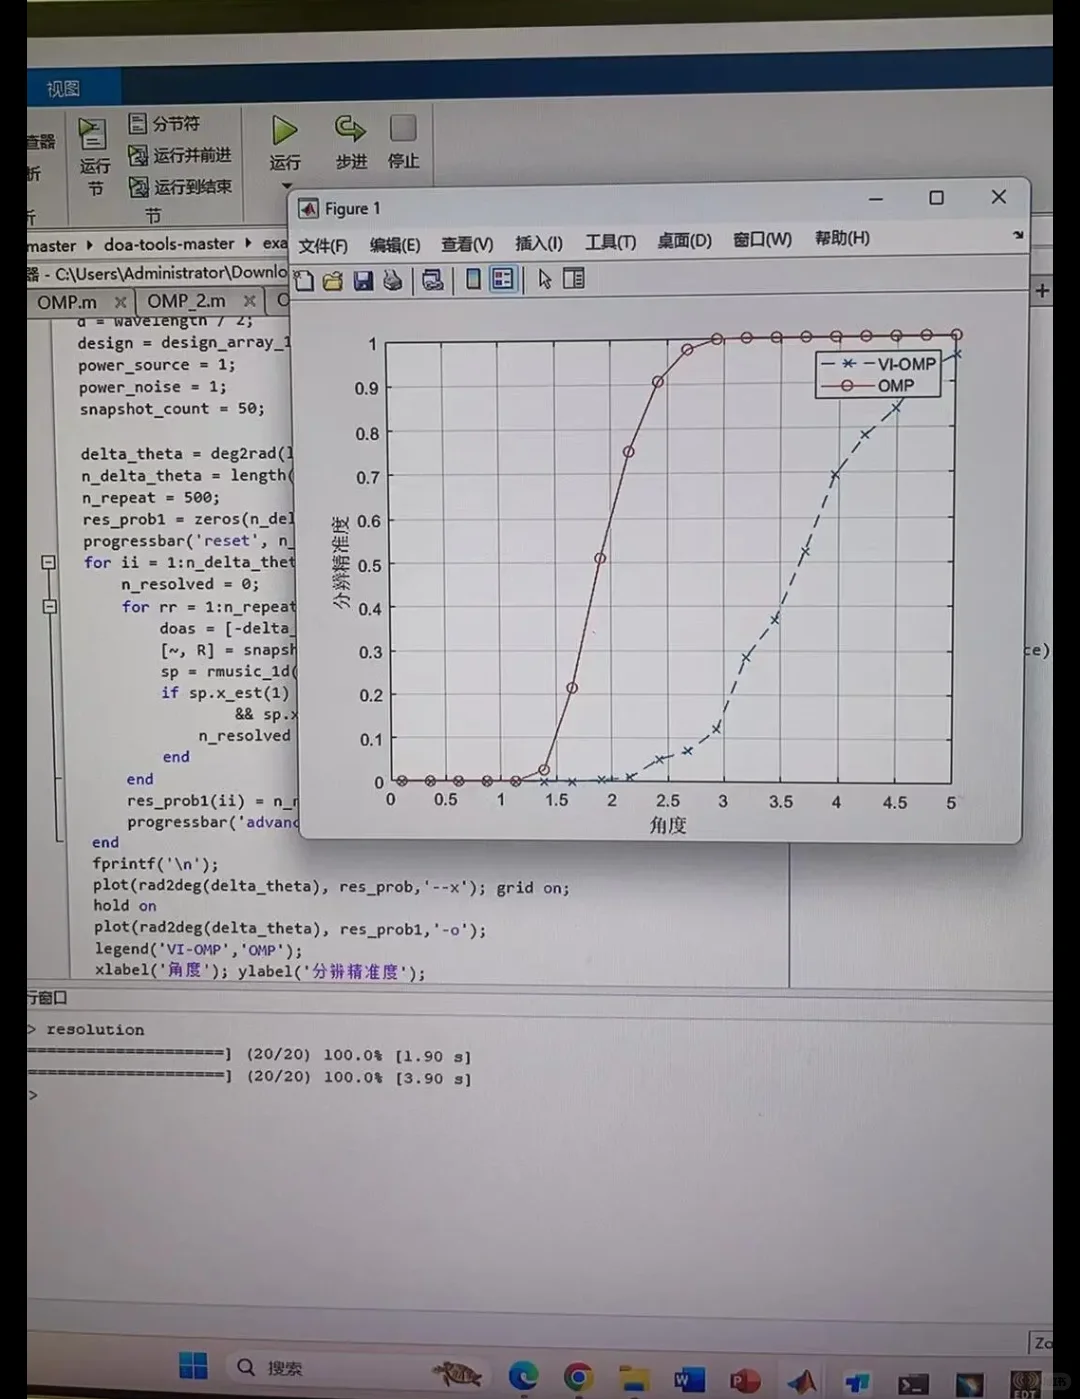The image size is (1080, 1399).
Task: Add a new editor tab with plus button
Action: (x=1042, y=290)
